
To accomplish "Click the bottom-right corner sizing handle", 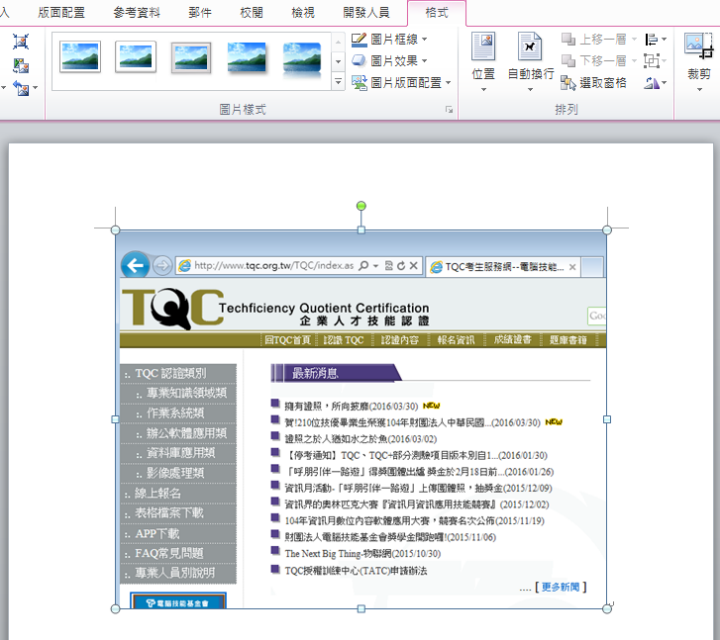I will [x=607, y=609].
